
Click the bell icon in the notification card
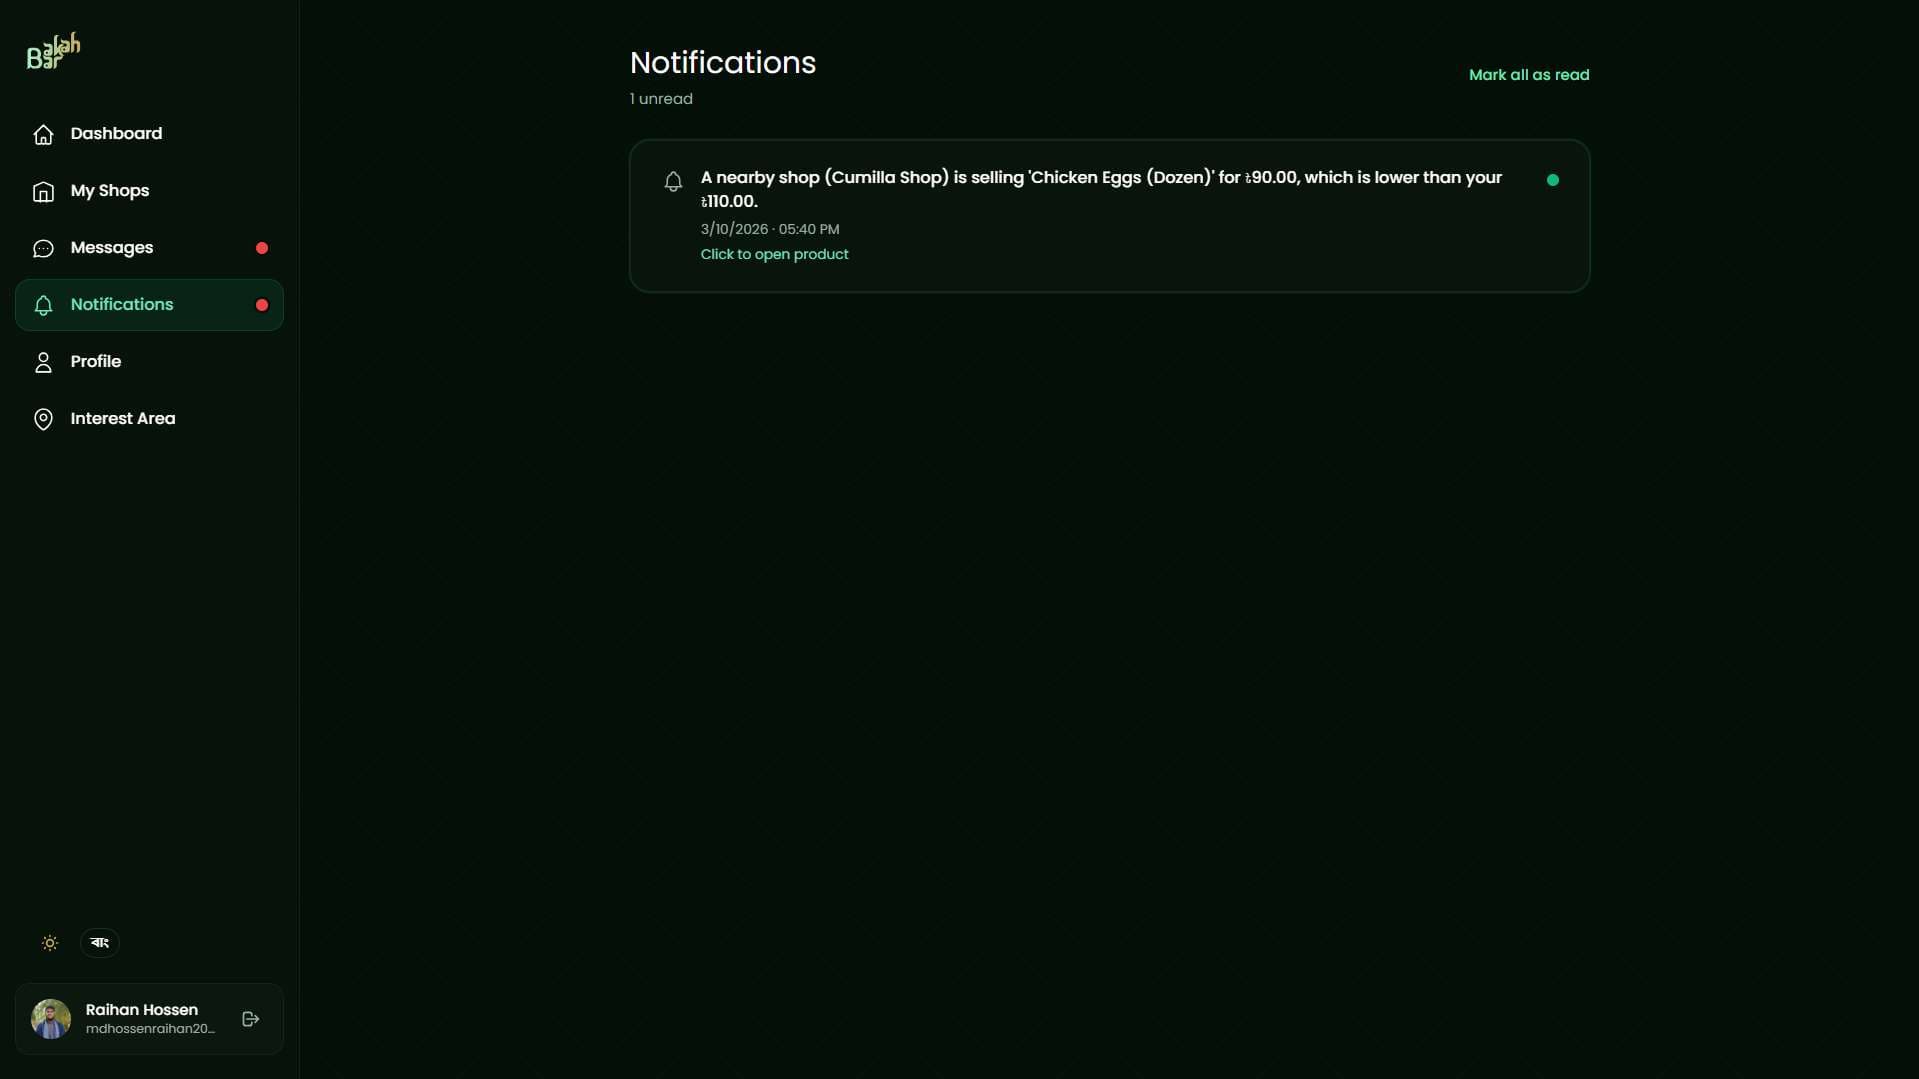(673, 181)
